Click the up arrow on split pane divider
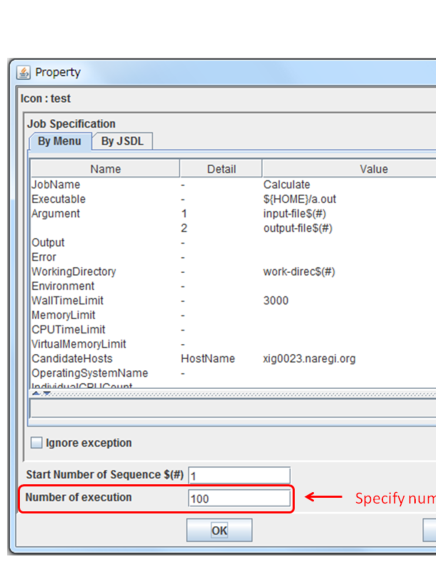The width and height of the screenshot is (436, 564). 36,394
